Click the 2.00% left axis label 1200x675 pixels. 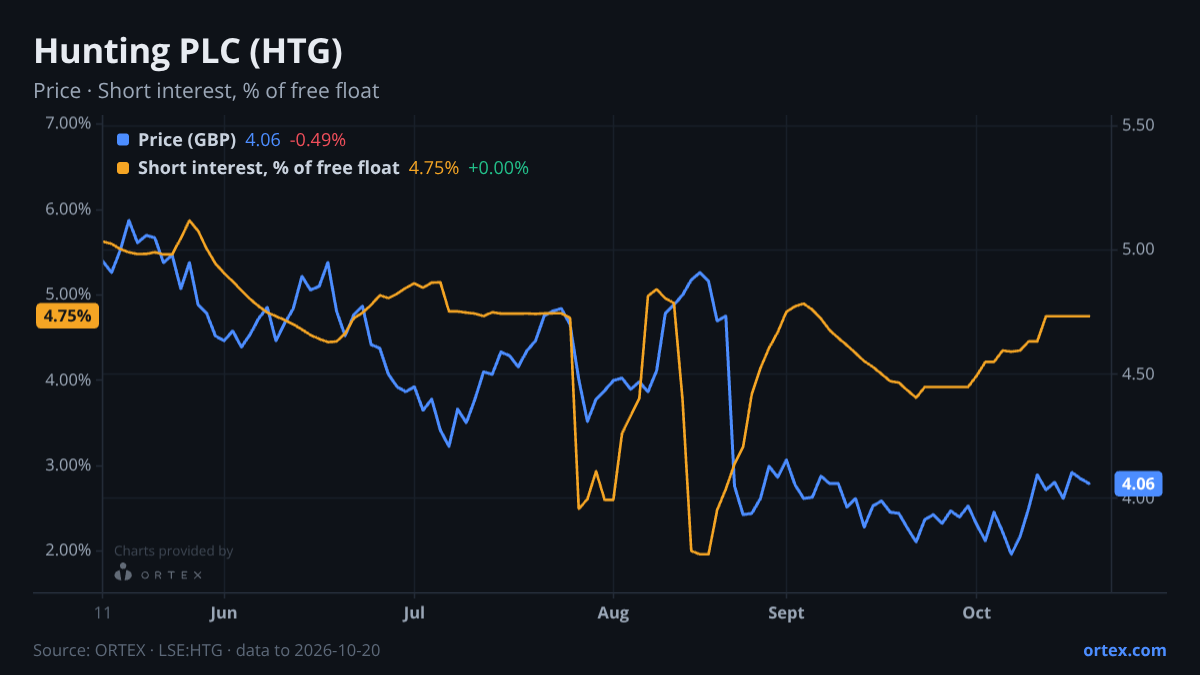pyautogui.click(x=68, y=550)
